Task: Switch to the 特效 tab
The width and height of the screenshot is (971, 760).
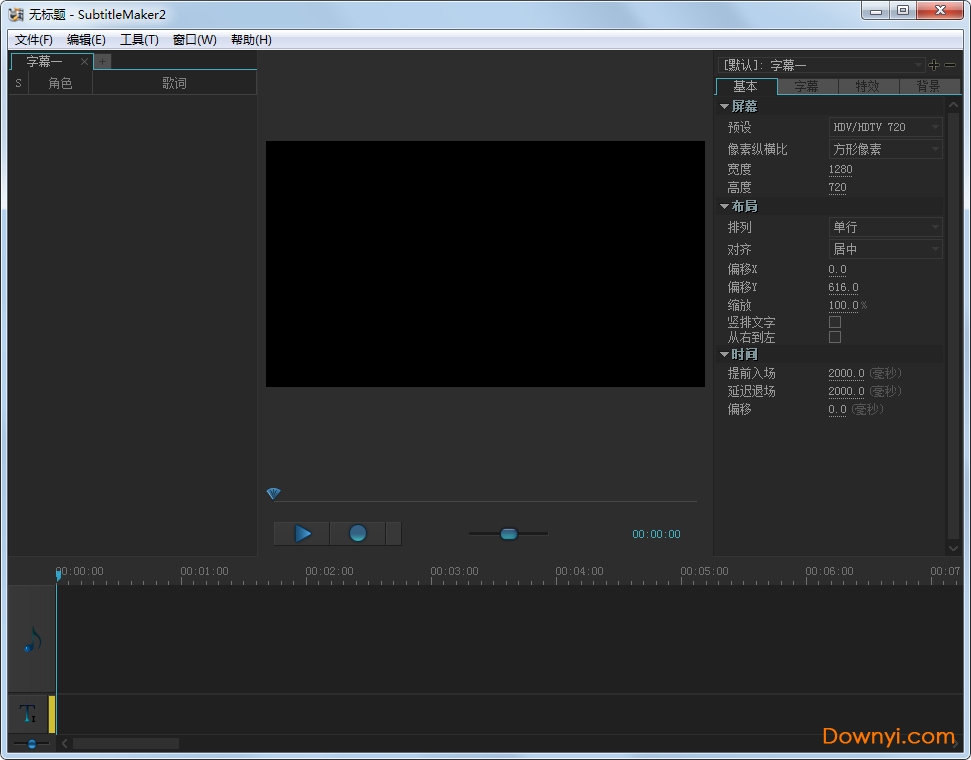Action: tap(867, 87)
